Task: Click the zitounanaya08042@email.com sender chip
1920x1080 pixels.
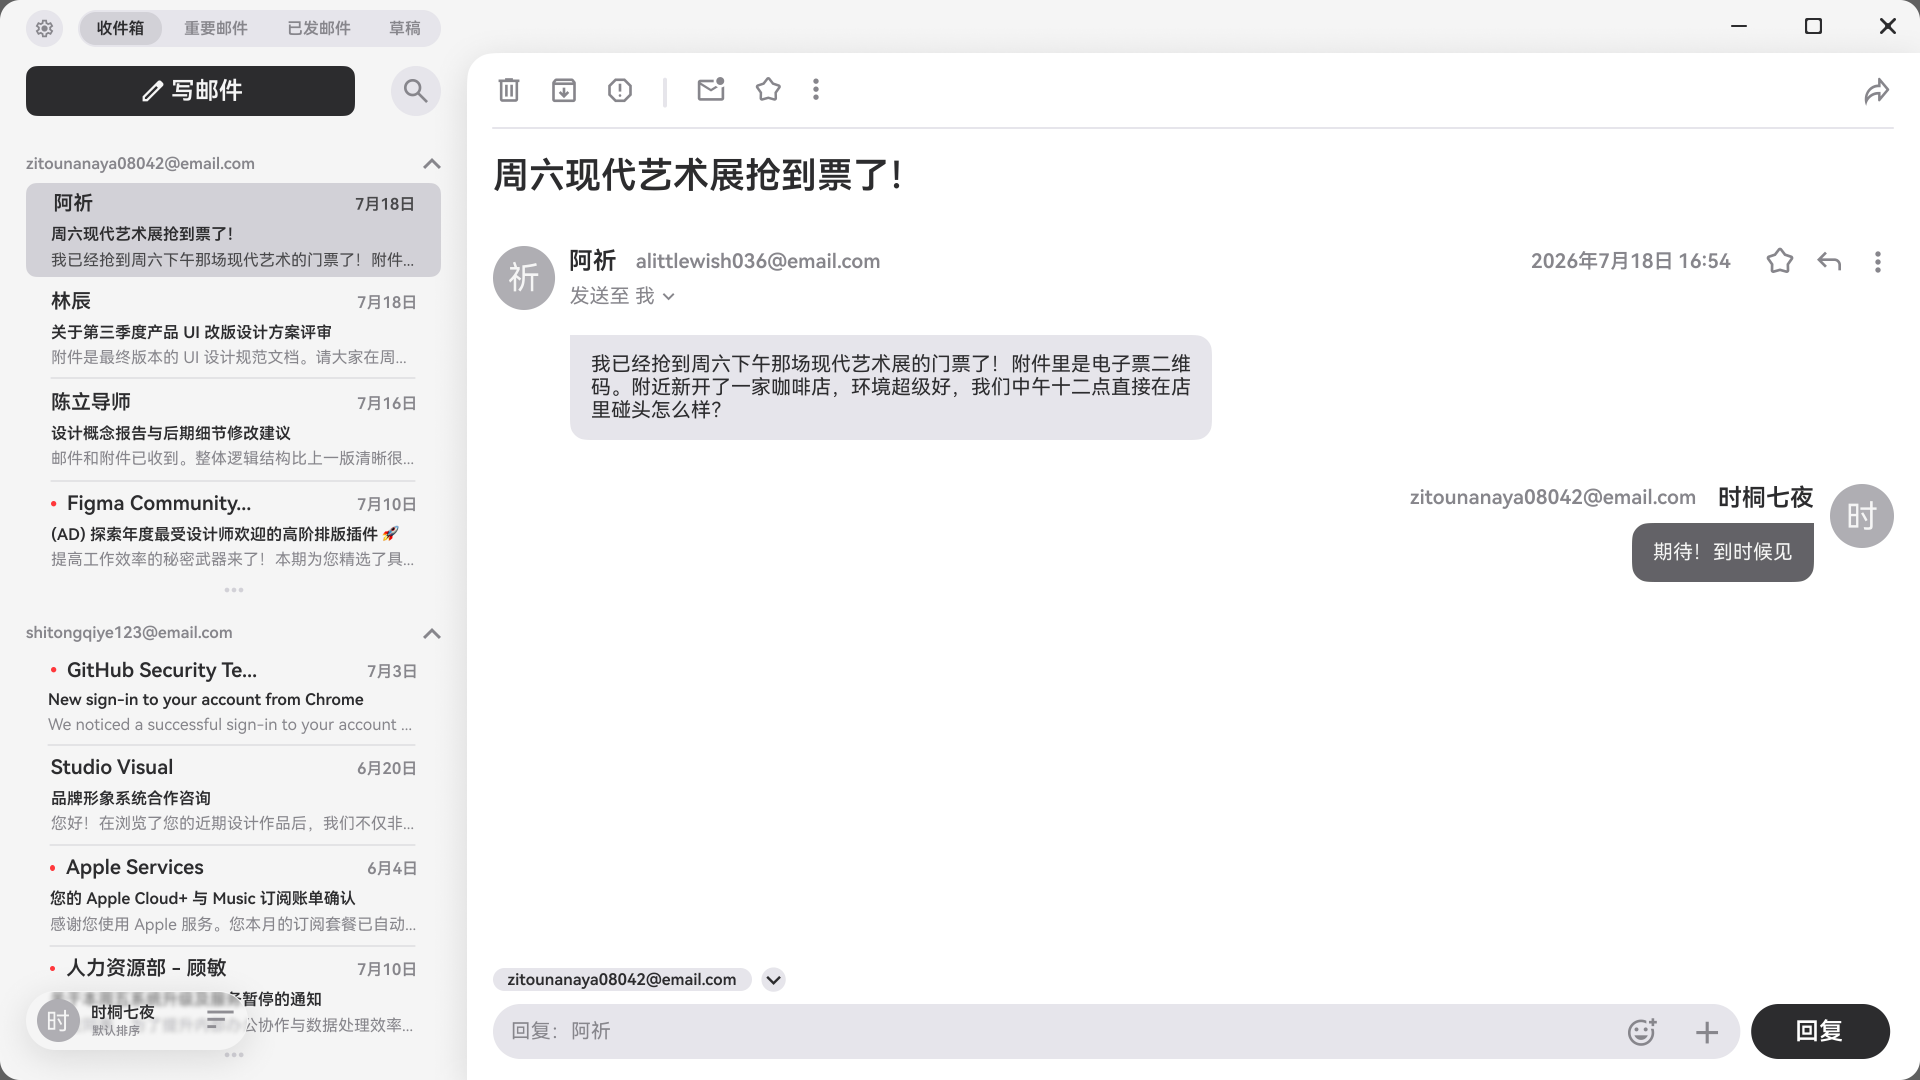Action: point(622,980)
